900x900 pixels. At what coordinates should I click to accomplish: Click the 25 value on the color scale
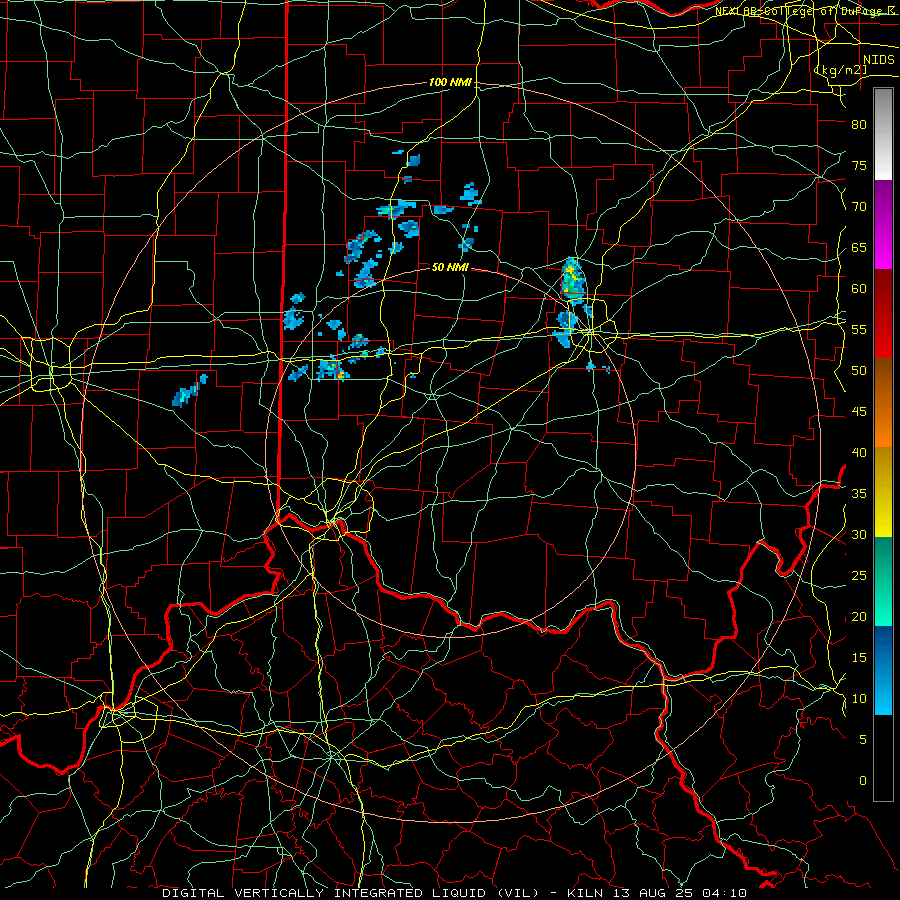pyautogui.click(x=859, y=576)
